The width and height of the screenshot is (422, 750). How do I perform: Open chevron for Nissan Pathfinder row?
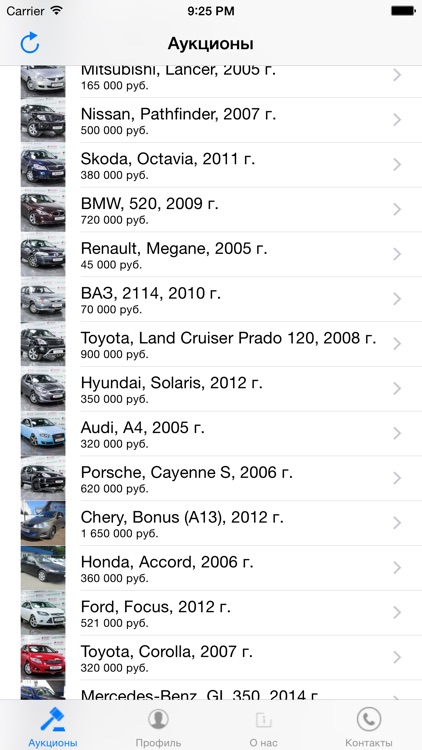(397, 120)
